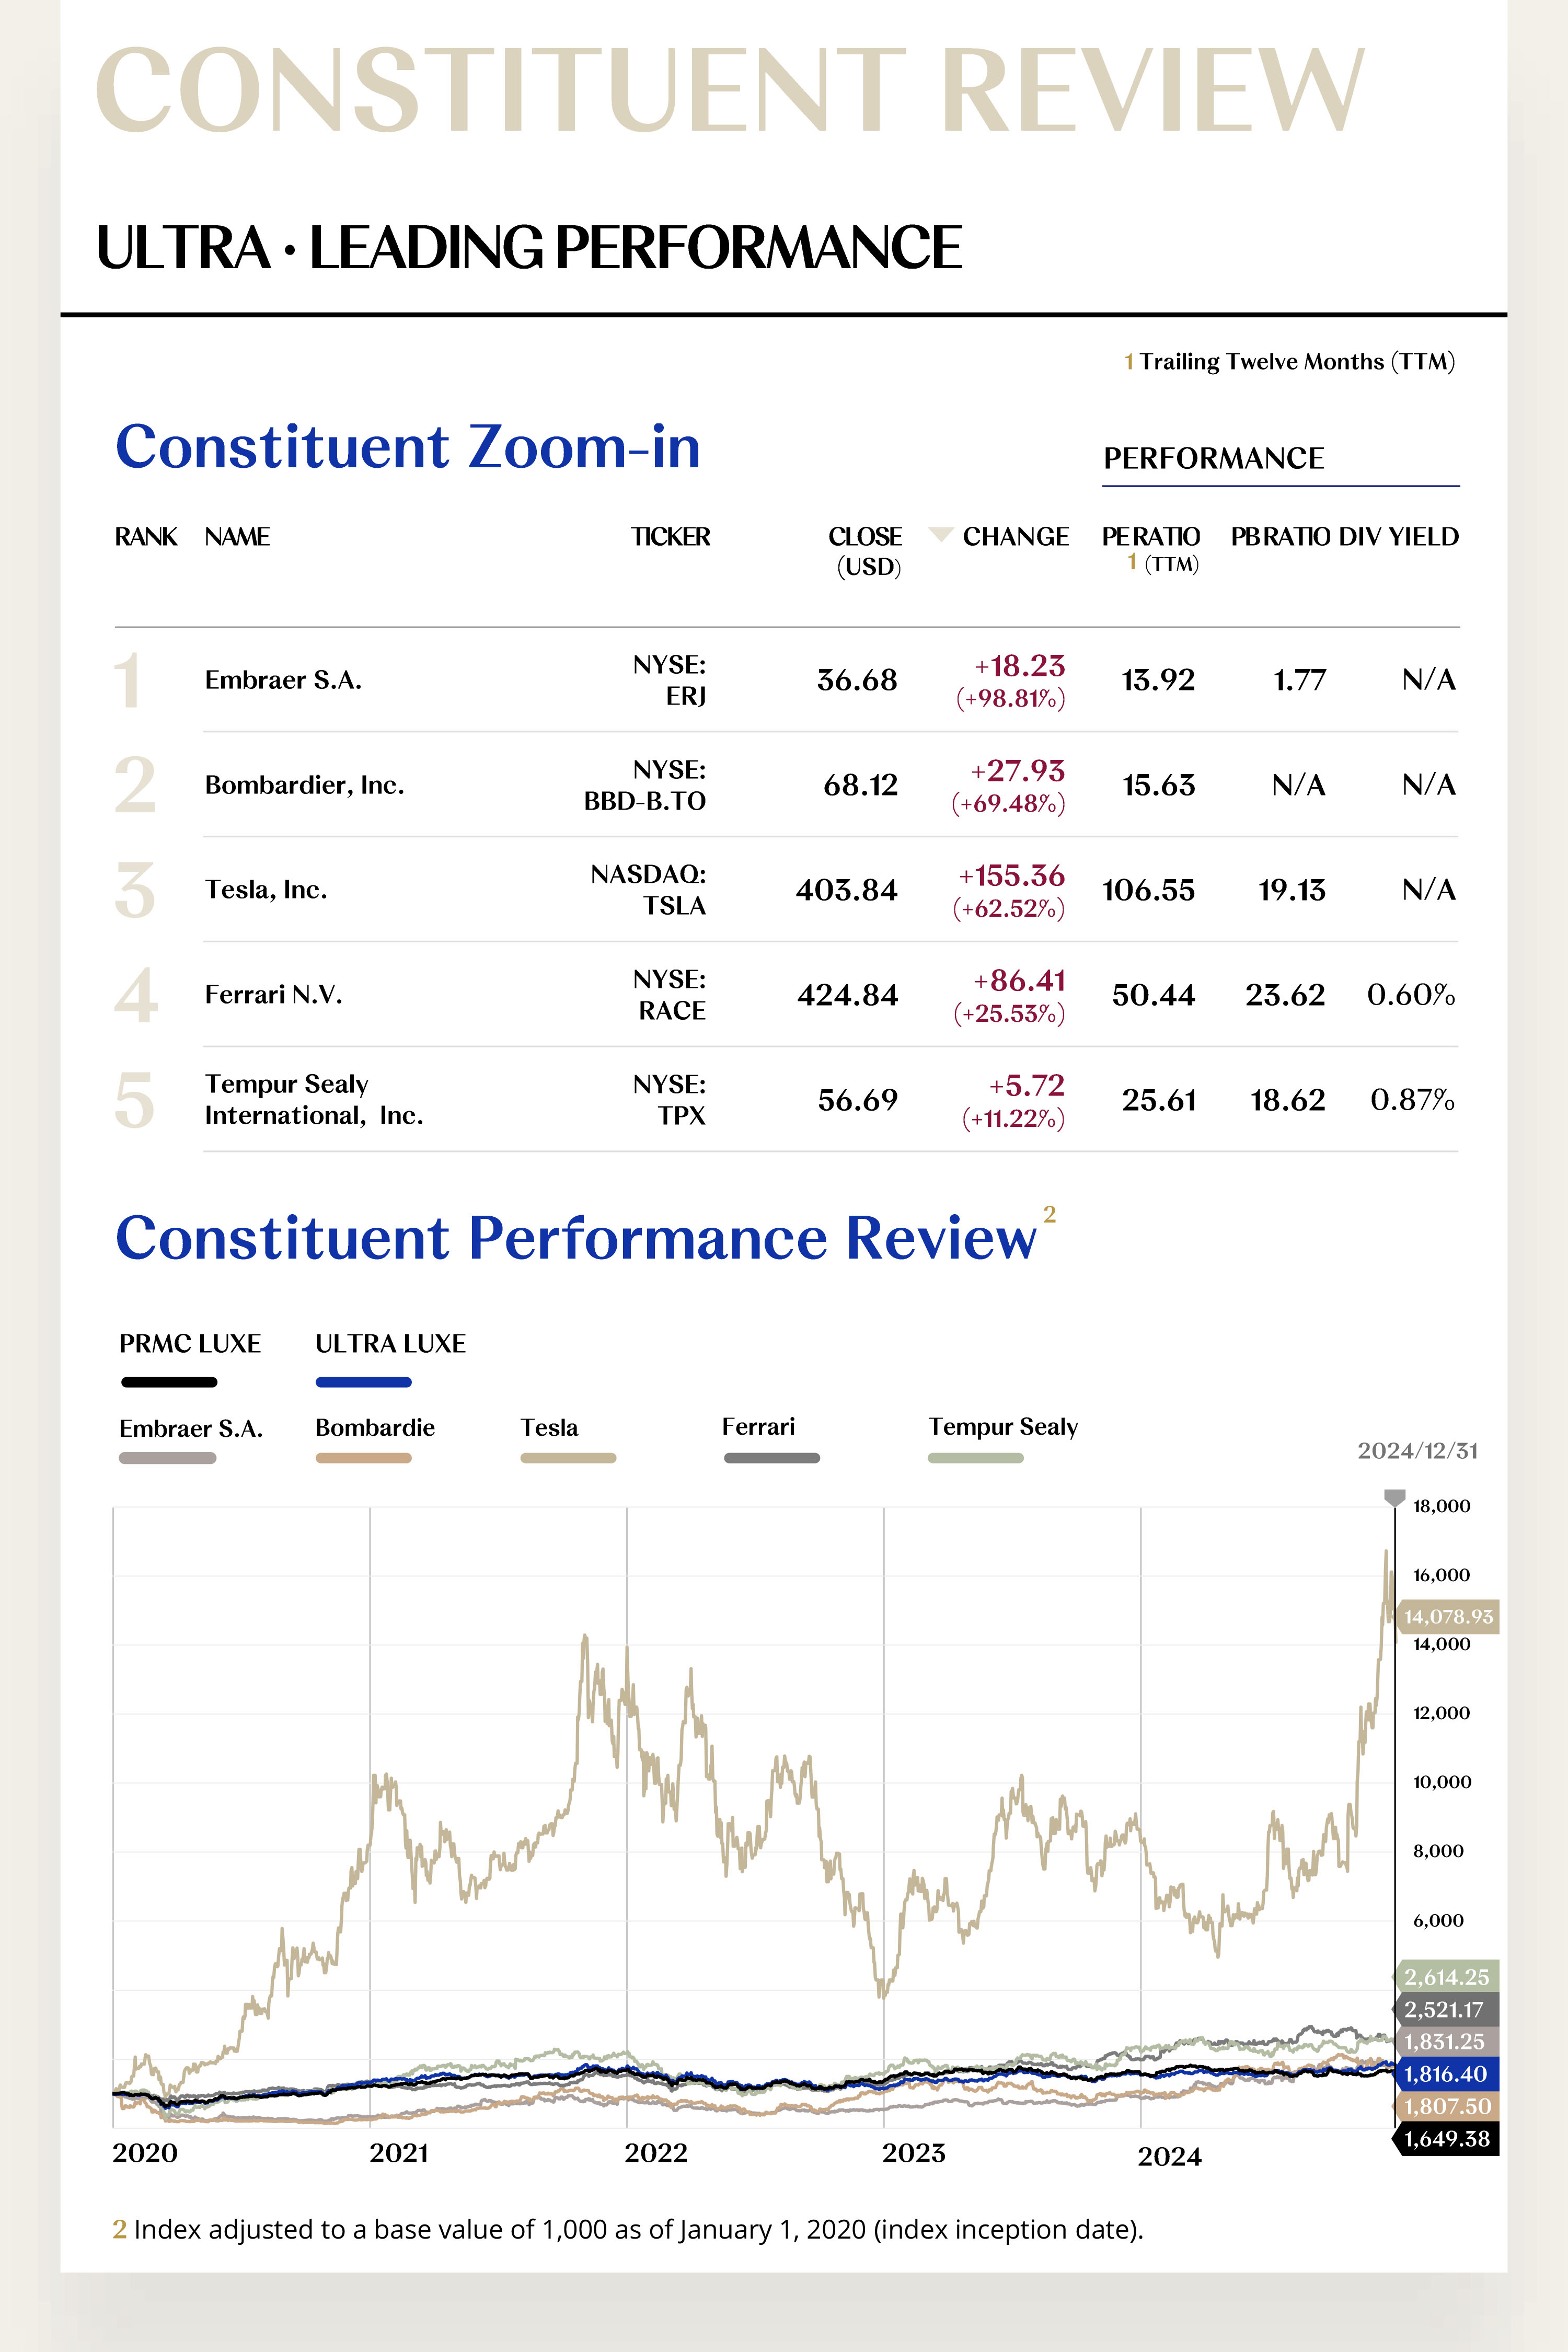Open the Bombardier, Inc. constituent
Screen dimensions: 1568x2352
[304, 785]
